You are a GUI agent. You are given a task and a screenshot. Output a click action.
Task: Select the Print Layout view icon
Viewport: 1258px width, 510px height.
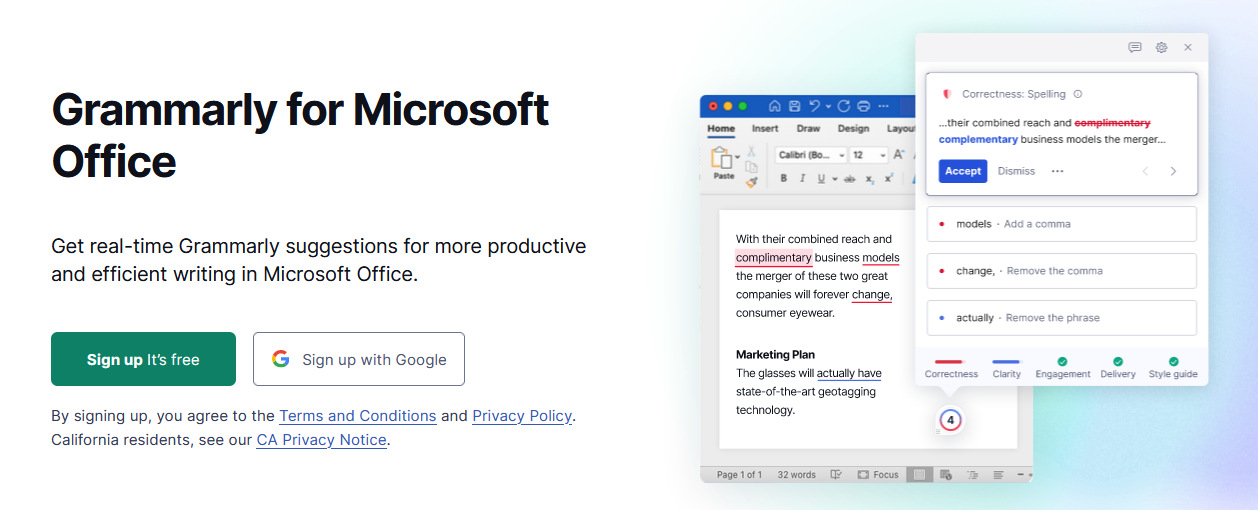[920, 475]
